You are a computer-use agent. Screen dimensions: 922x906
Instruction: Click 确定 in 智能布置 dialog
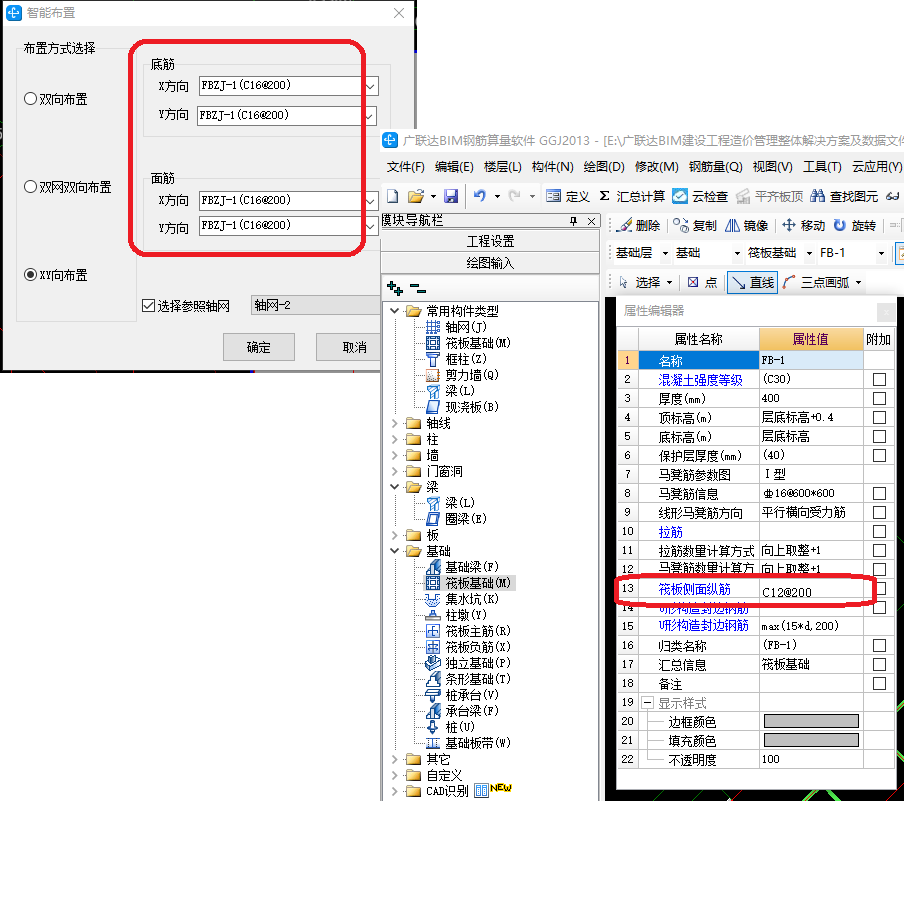coord(259,347)
